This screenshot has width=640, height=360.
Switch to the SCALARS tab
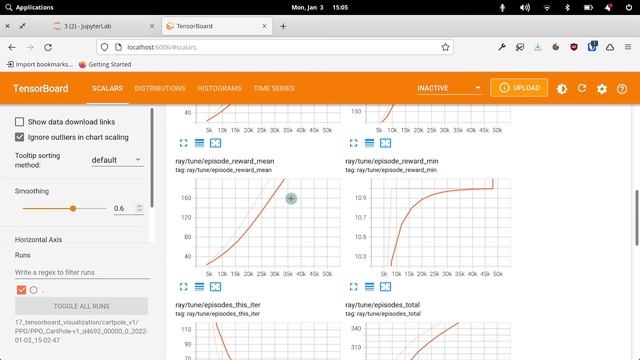point(107,88)
